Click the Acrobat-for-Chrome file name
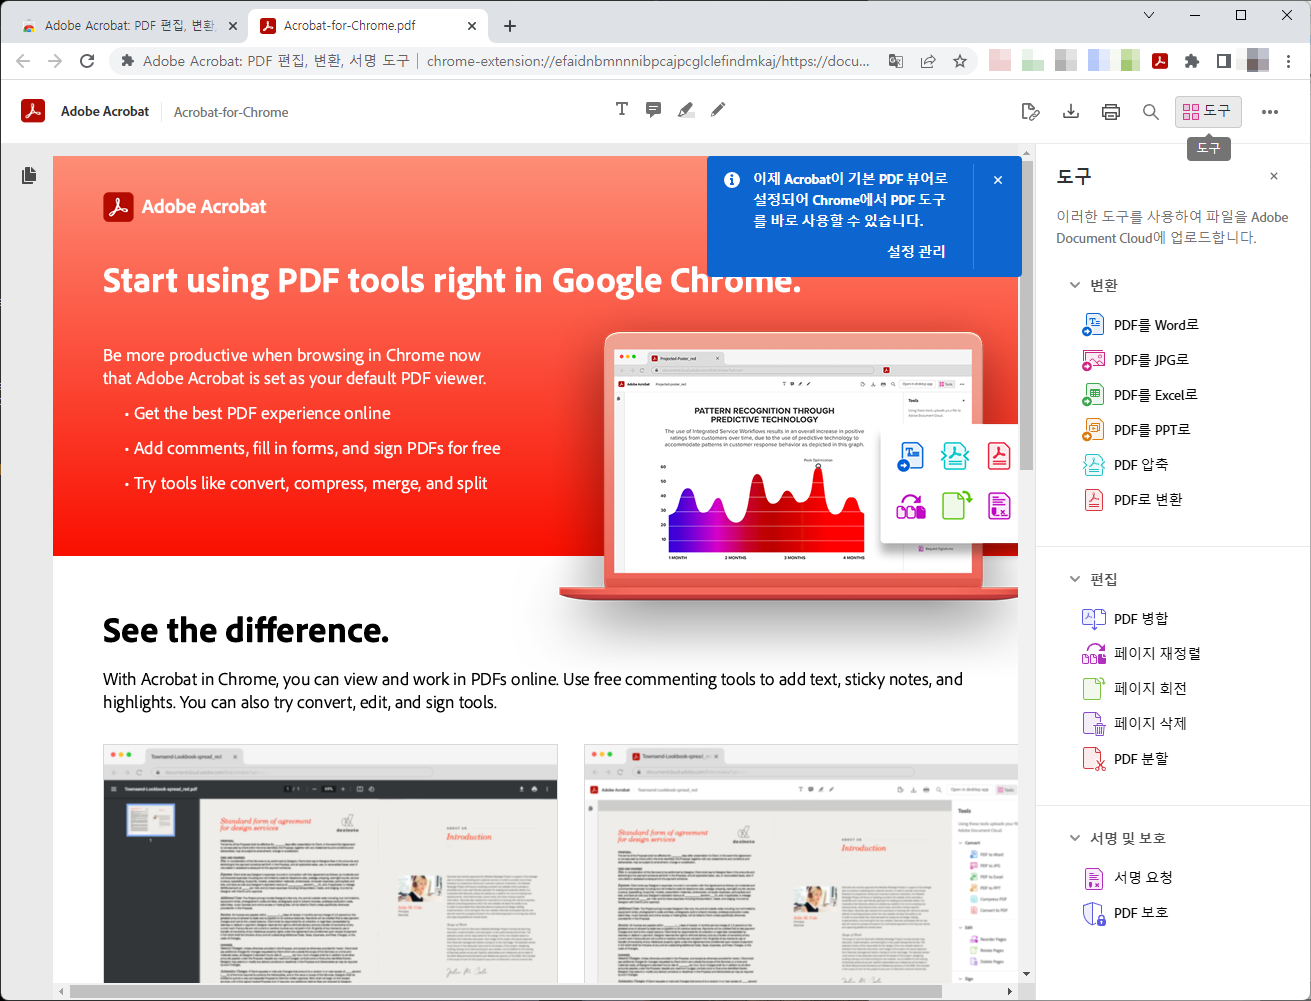 (231, 112)
